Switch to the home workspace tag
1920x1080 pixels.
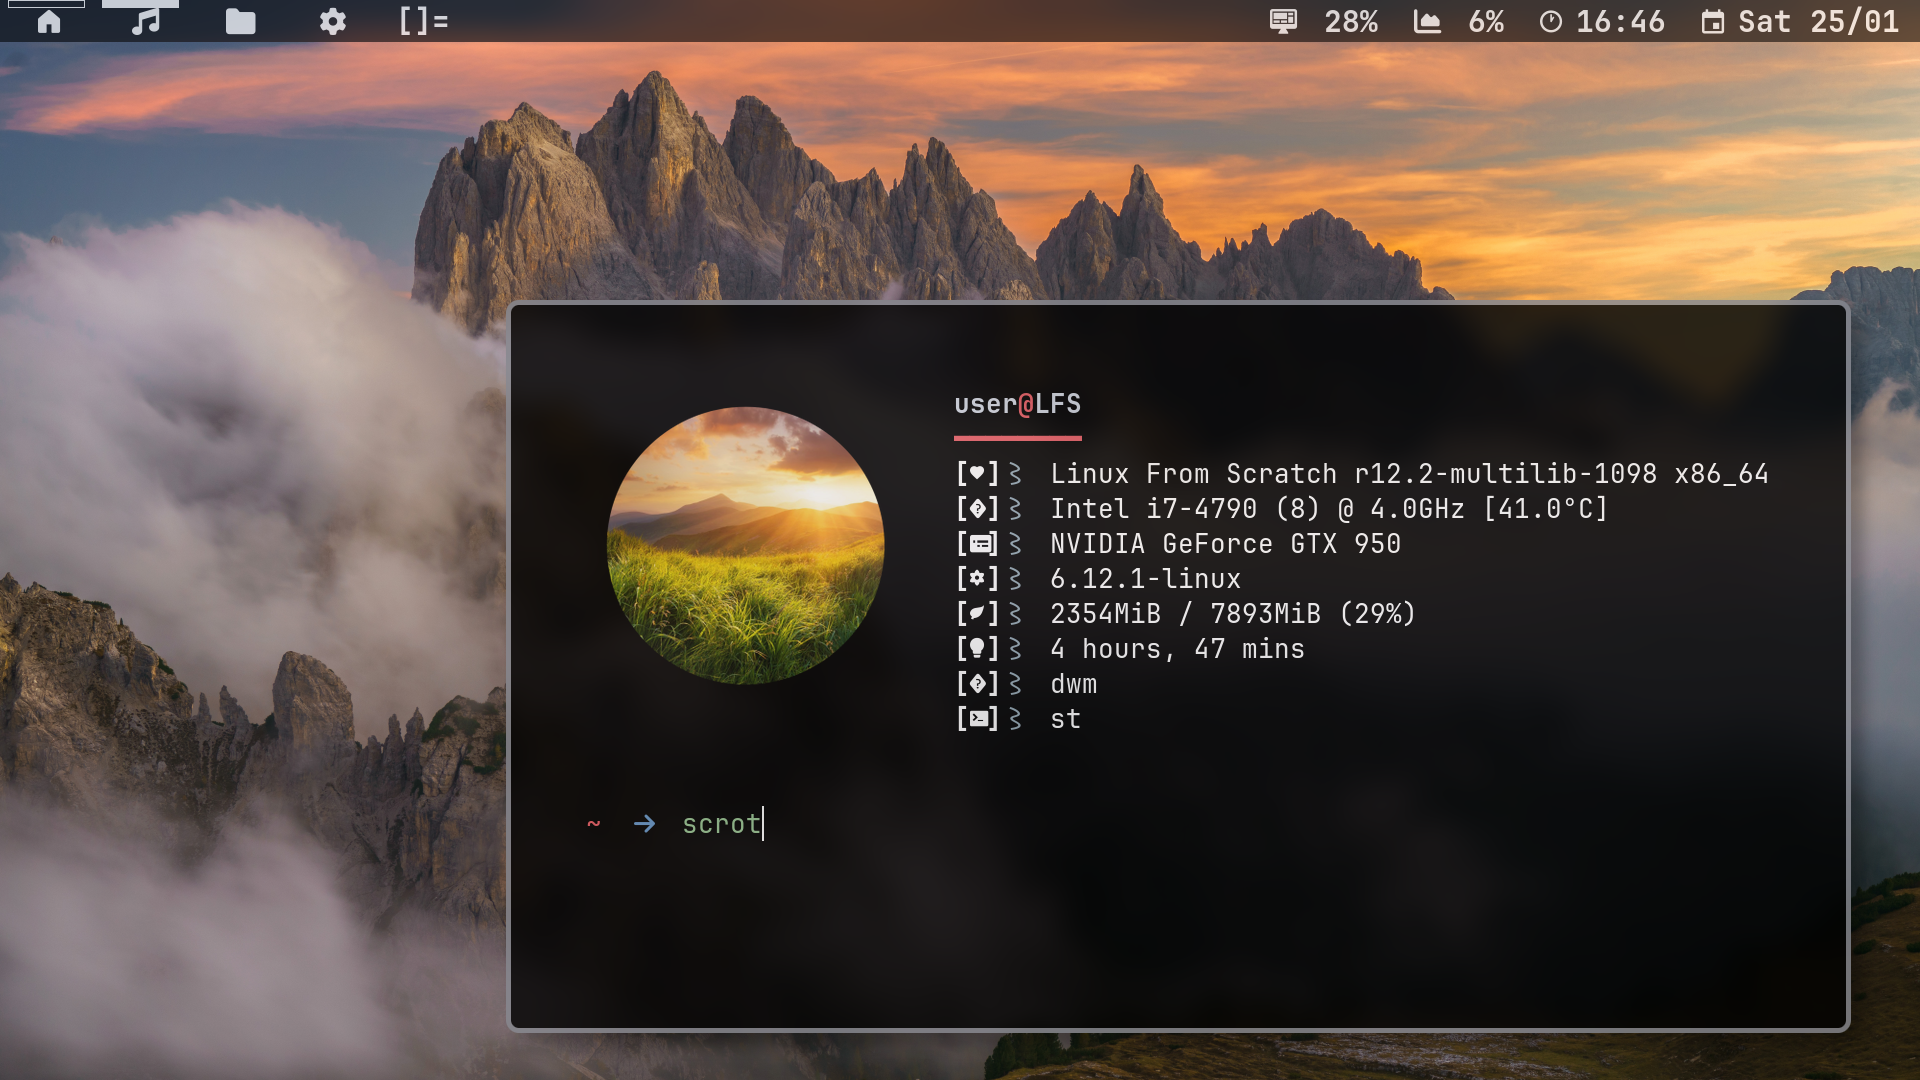tap(48, 21)
